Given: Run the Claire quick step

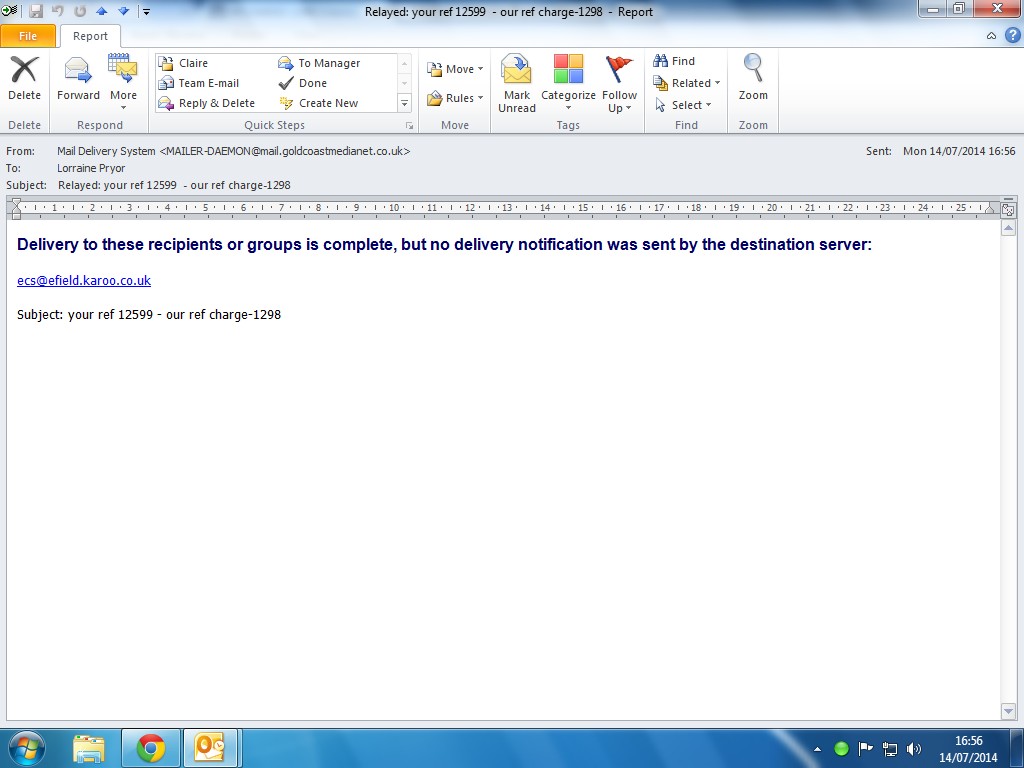Looking at the screenshot, I should (x=184, y=63).
